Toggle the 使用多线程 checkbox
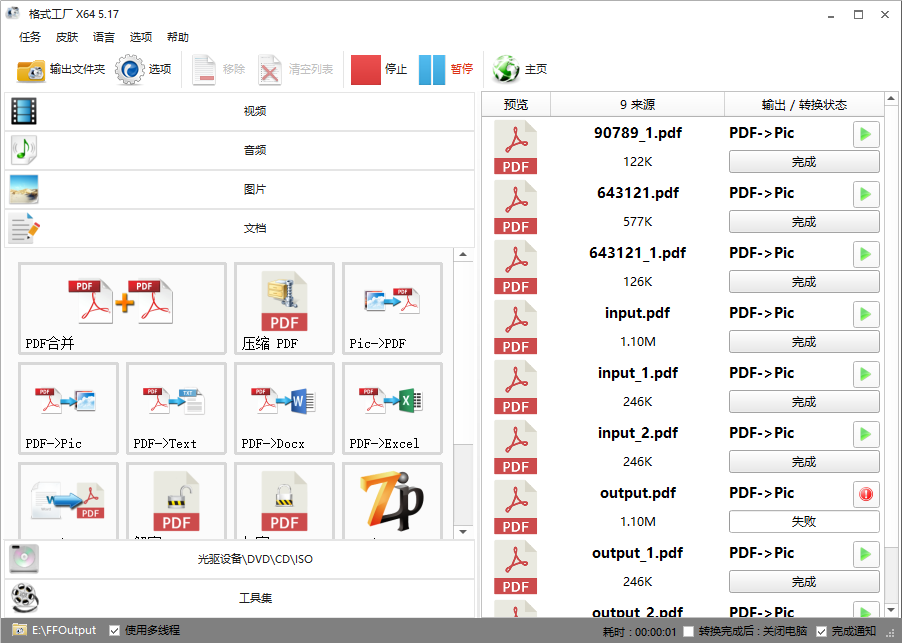Viewport: 902px width, 643px height. pos(115,631)
